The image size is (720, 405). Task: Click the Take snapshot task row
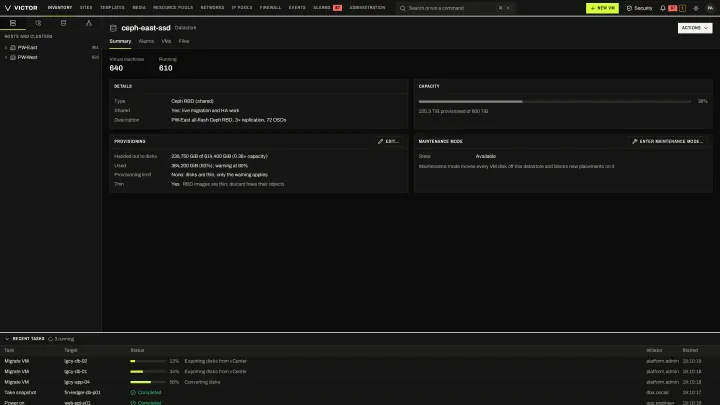(360, 393)
